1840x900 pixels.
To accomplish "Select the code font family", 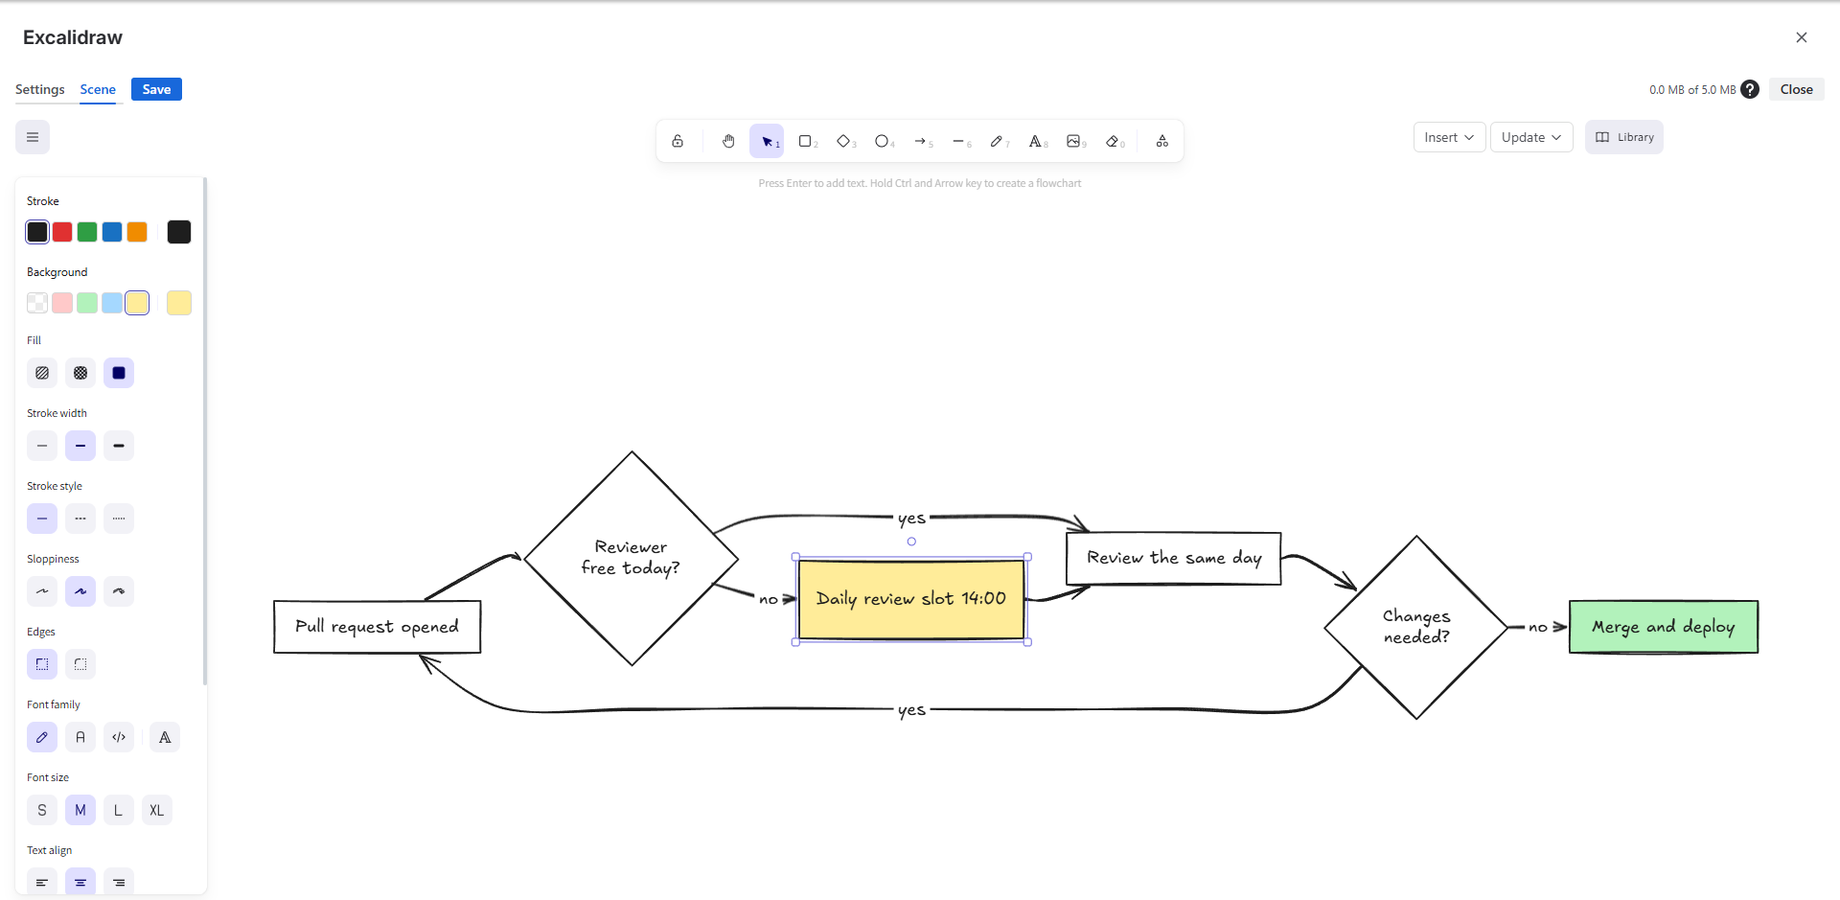I will click(x=118, y=737).
